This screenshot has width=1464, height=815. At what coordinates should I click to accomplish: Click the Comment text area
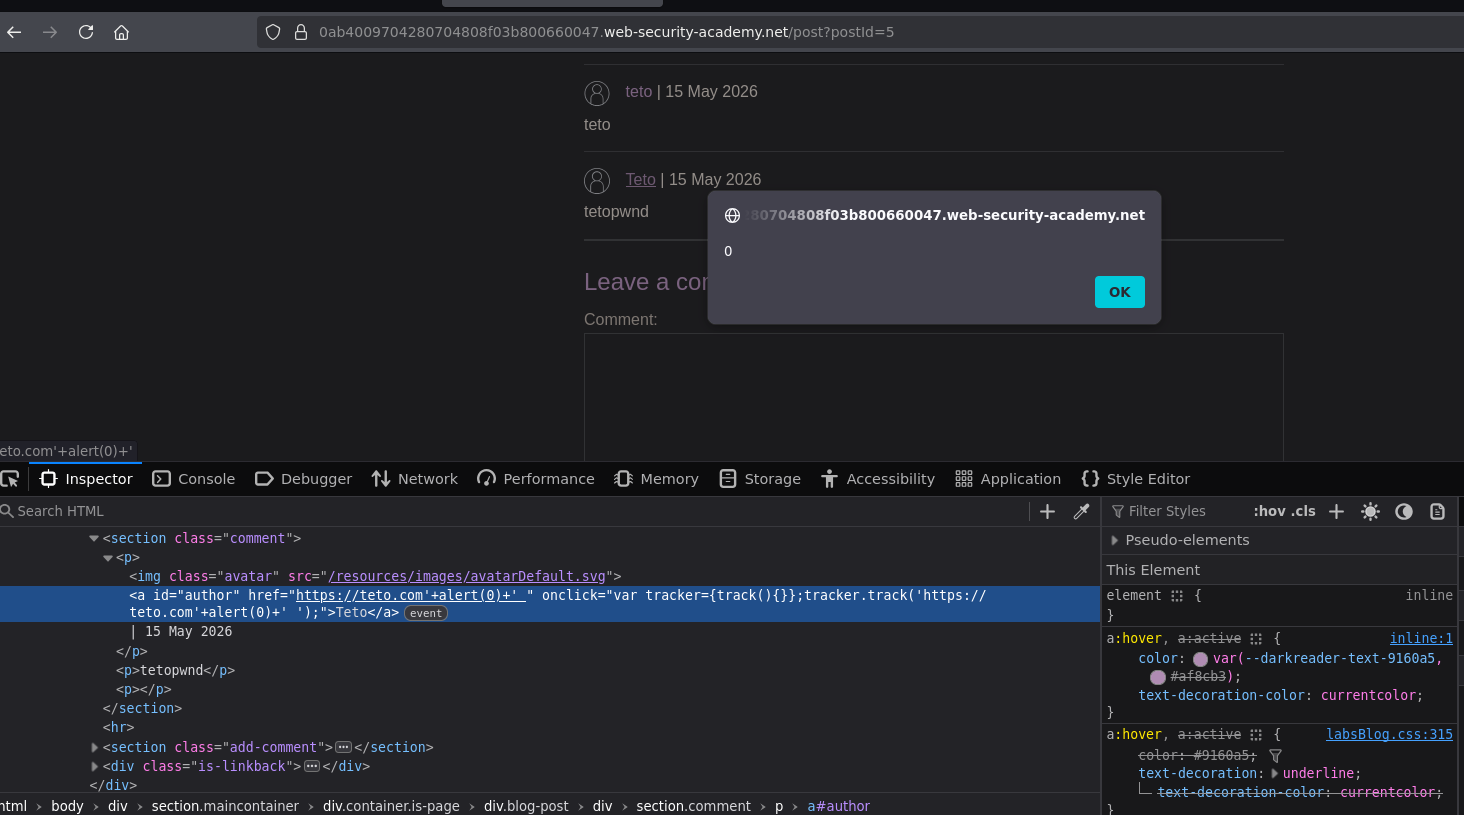click(x=933, y=397)
